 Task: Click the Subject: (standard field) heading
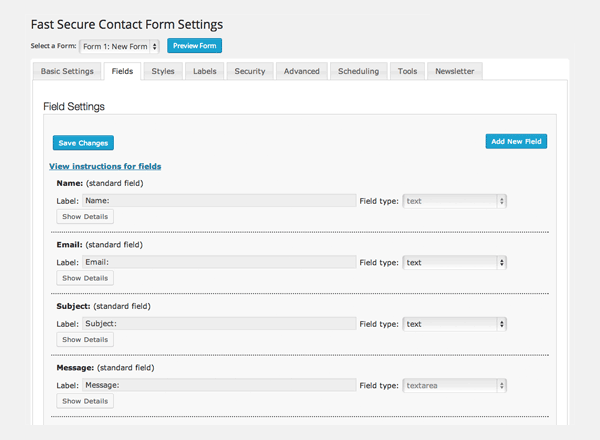[x=103, y=306]
